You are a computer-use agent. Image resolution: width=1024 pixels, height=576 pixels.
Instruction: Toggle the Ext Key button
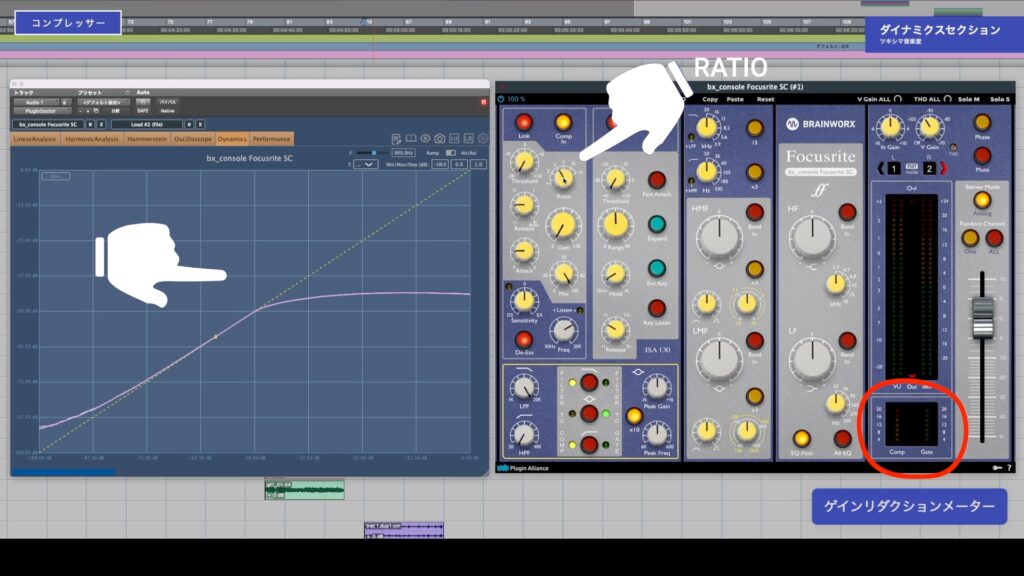coord(656,268)
